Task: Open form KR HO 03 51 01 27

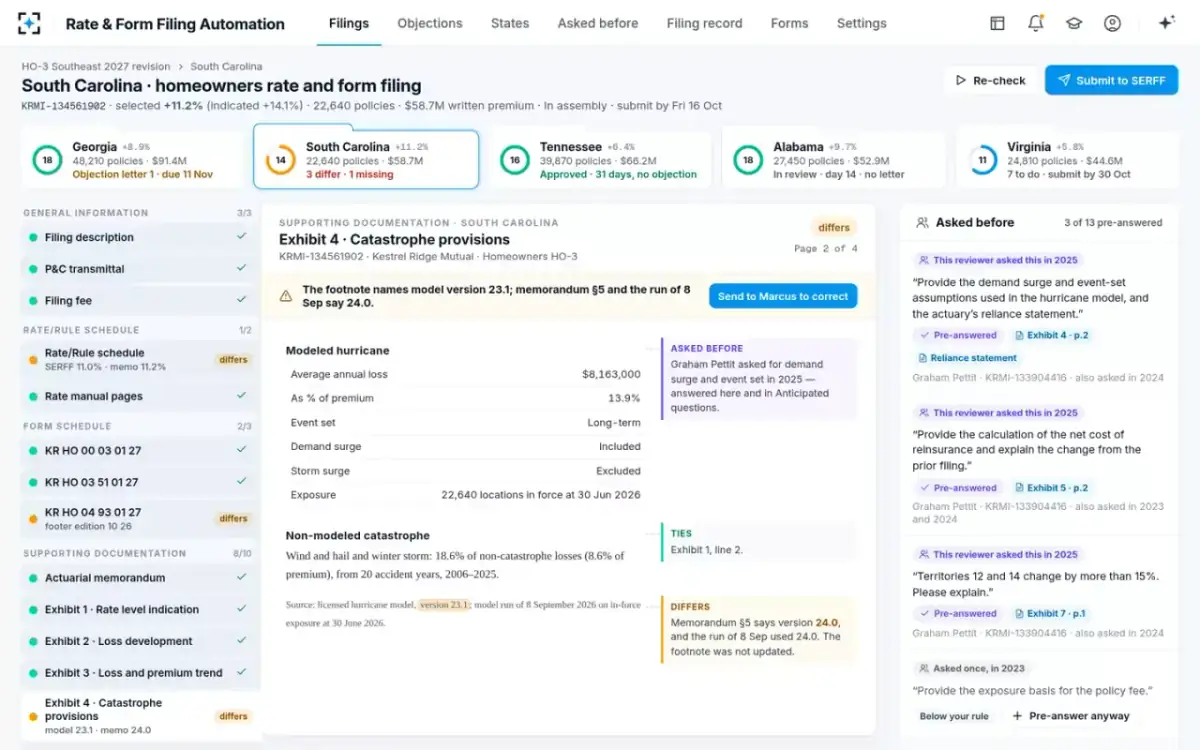Action: coord(140,482)
